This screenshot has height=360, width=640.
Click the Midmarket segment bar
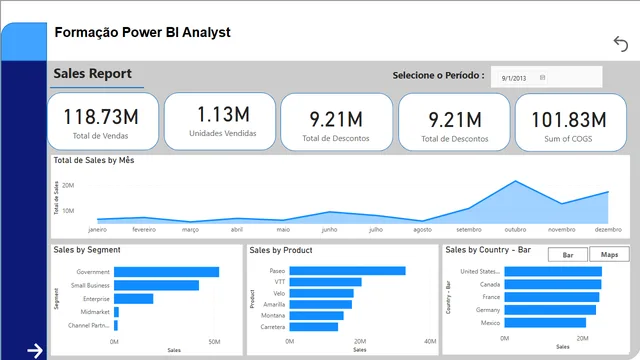[x=116, y=312]
